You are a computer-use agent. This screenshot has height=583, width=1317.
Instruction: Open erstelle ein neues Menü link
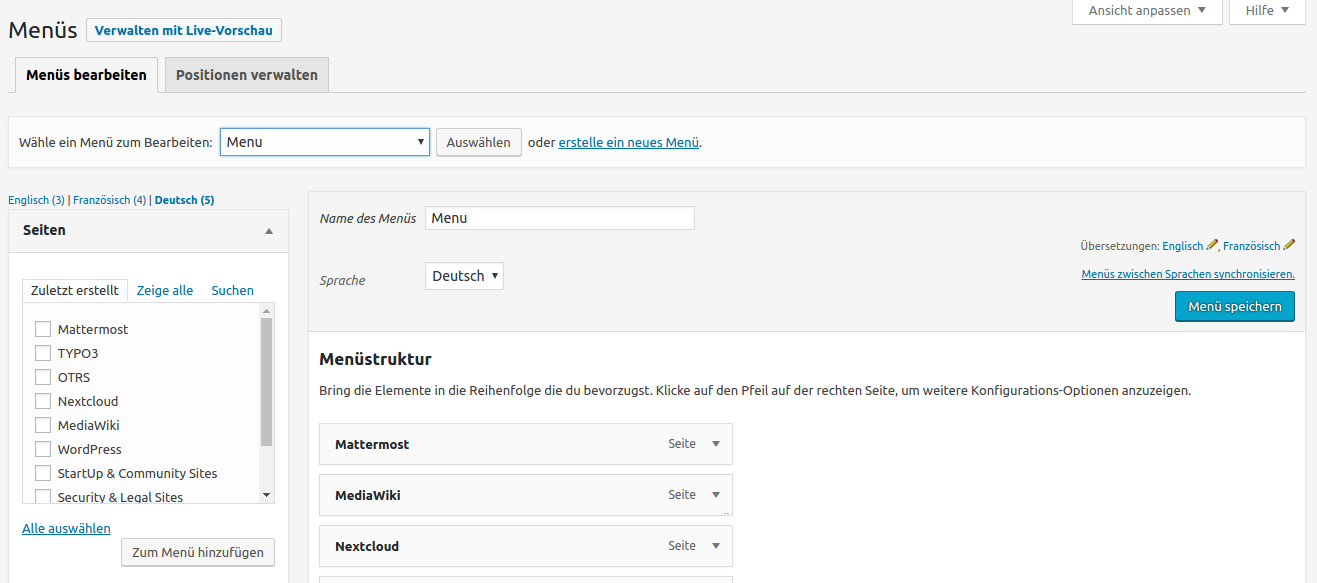[x=628, y=142]
